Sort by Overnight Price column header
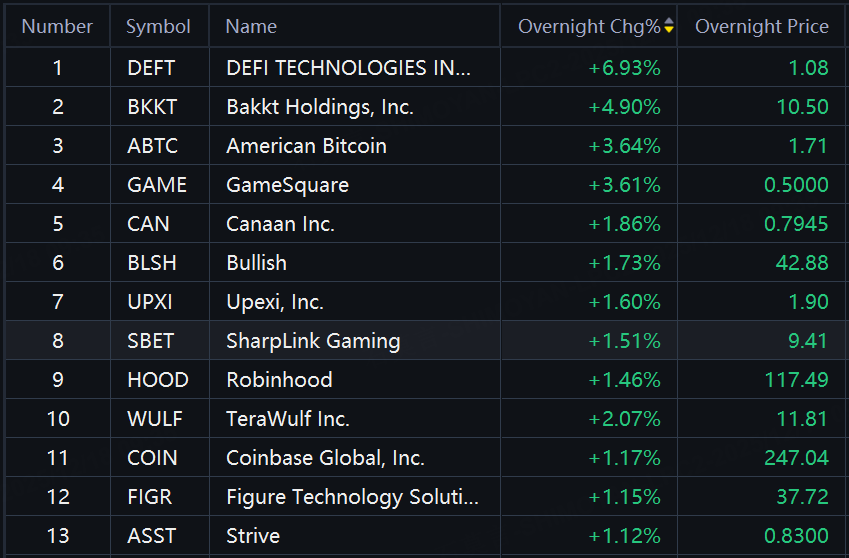The height and width of the screenshot is (558, 849). (x=761, y=26)
